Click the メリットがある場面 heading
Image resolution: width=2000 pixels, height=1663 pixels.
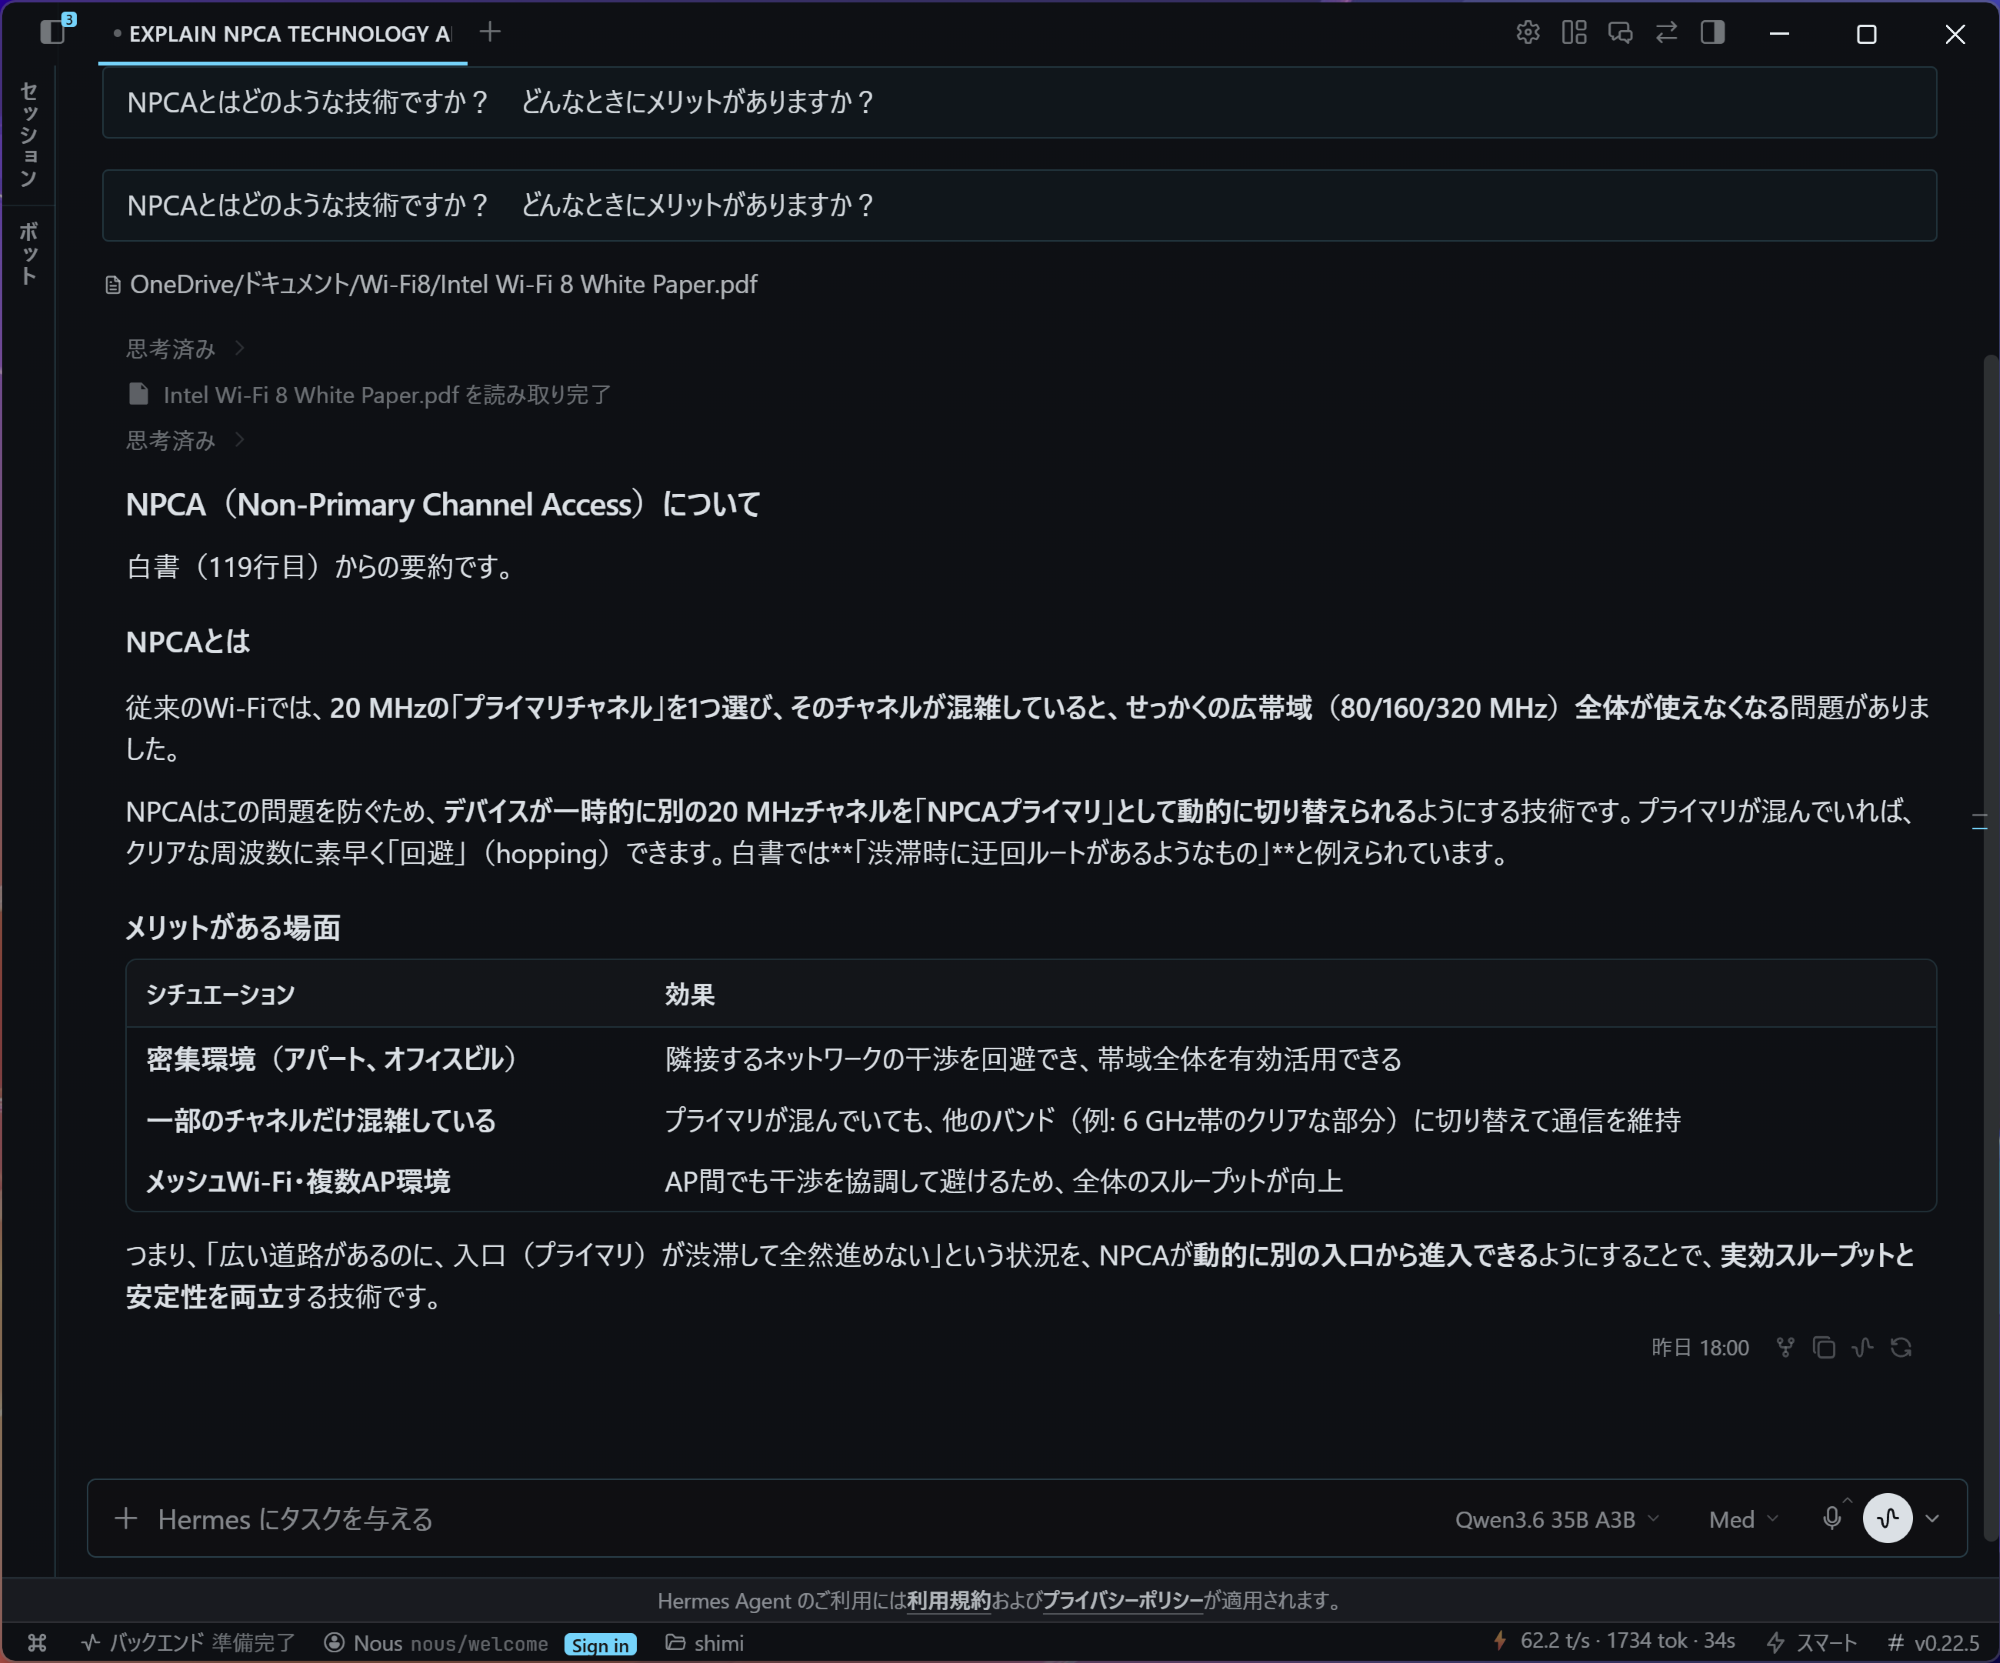(x=233, y=927)
